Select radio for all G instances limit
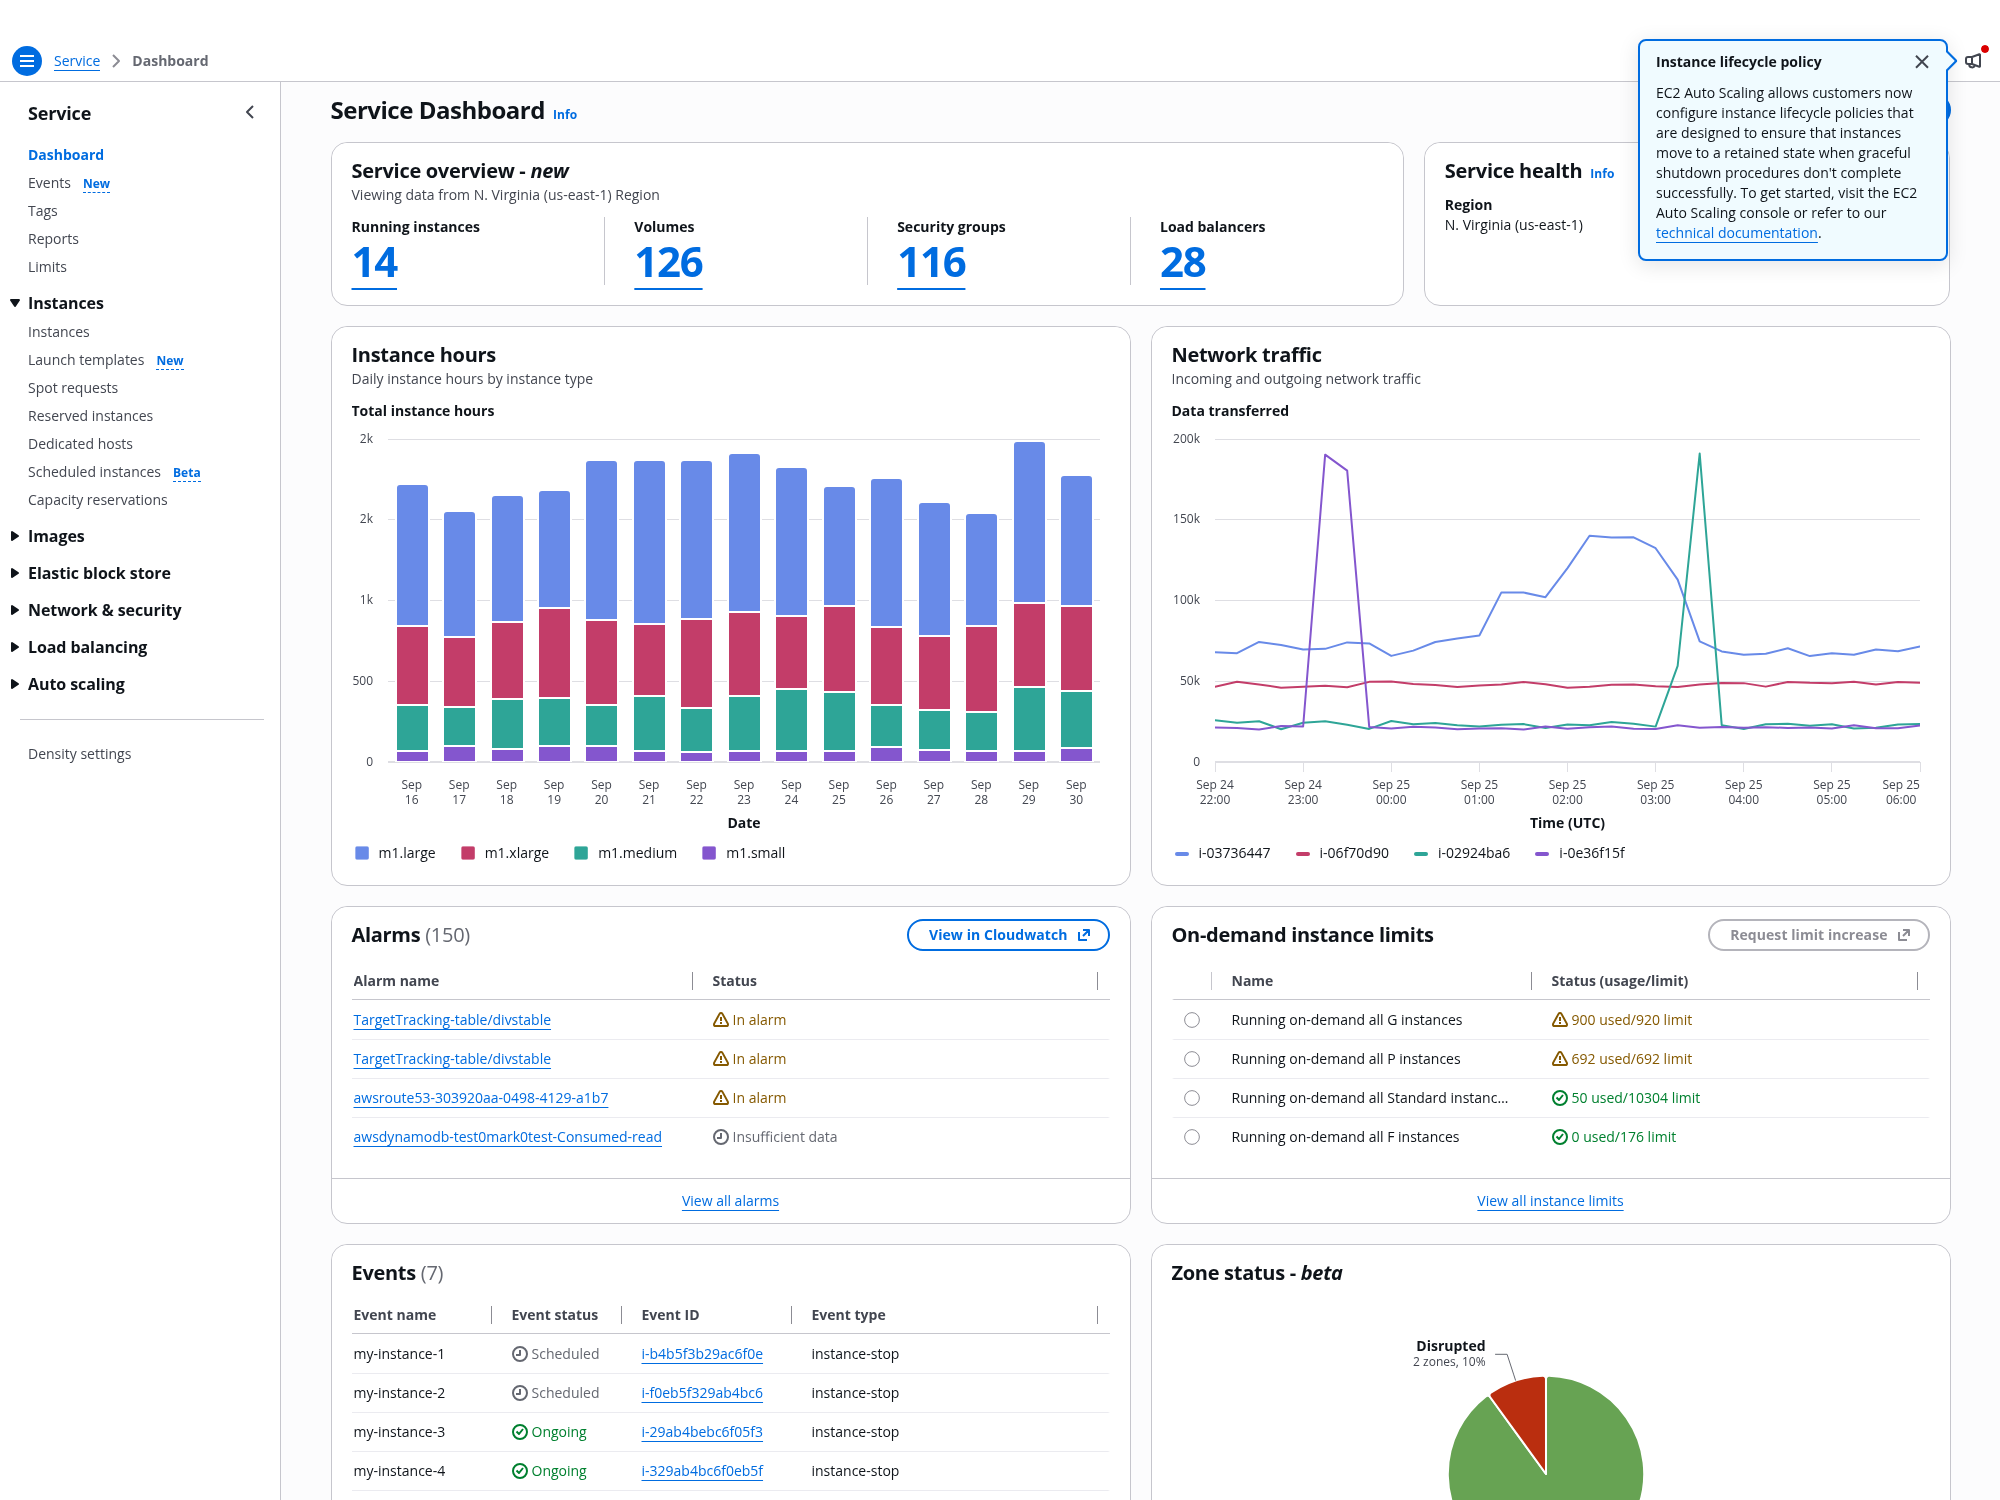2000x1500 pixels. point(1191,1020)
